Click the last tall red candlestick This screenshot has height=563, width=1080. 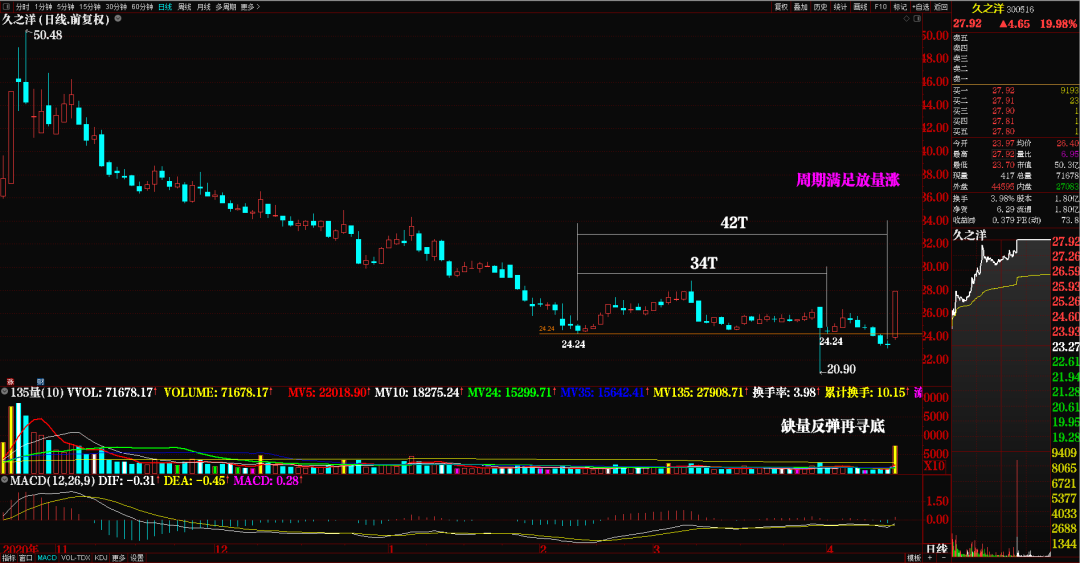click(895, 314)
